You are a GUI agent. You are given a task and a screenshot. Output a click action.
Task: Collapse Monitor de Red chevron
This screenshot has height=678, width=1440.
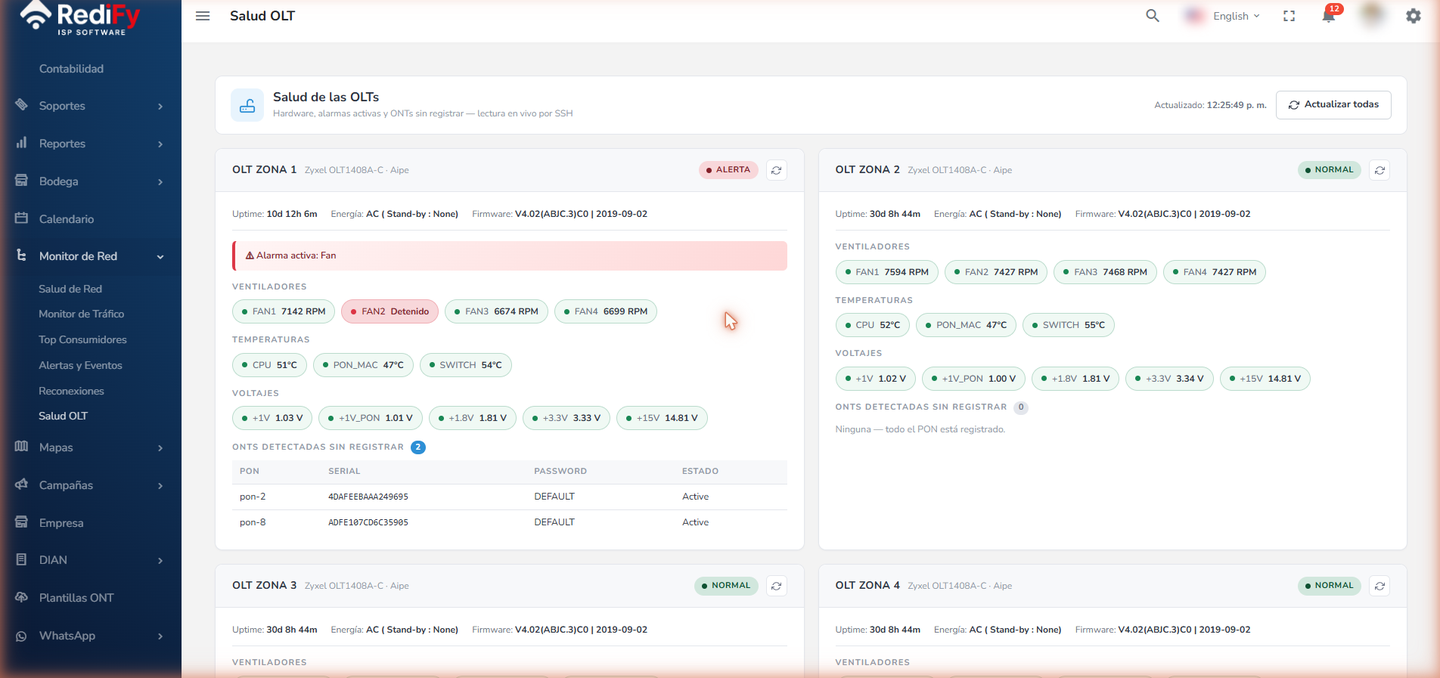click(x=160, y=257)
